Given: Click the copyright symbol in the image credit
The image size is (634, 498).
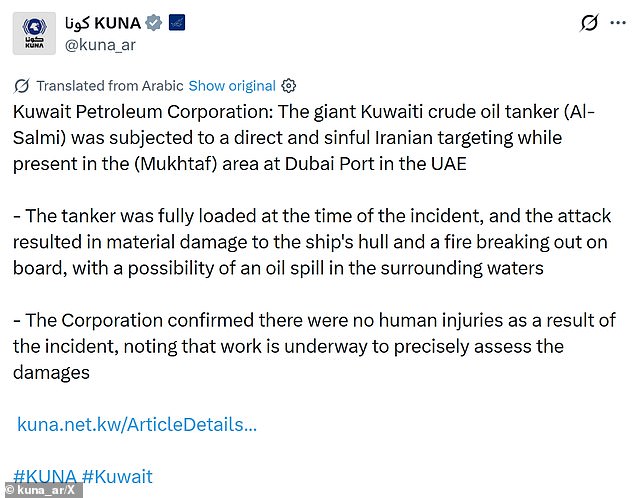Looking at the screenshot, I should click(10, 490).
